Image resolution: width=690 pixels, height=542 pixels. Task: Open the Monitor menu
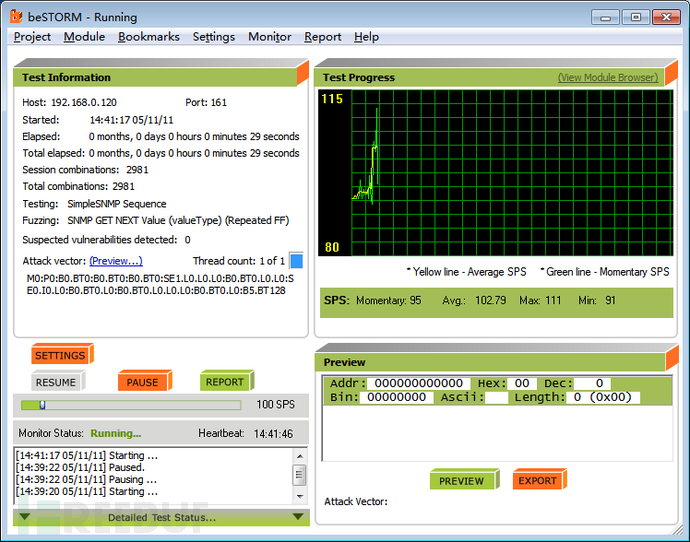coord(269,37)
